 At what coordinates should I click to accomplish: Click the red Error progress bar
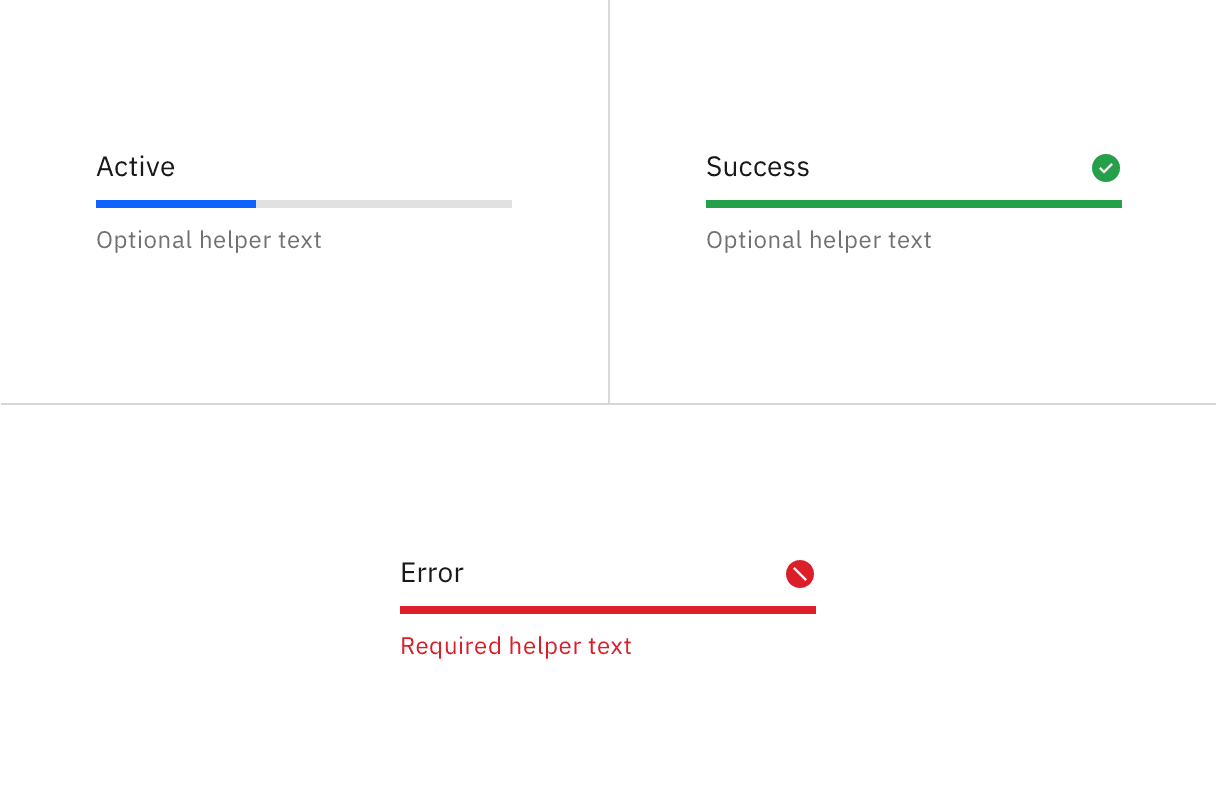[607, 609]
